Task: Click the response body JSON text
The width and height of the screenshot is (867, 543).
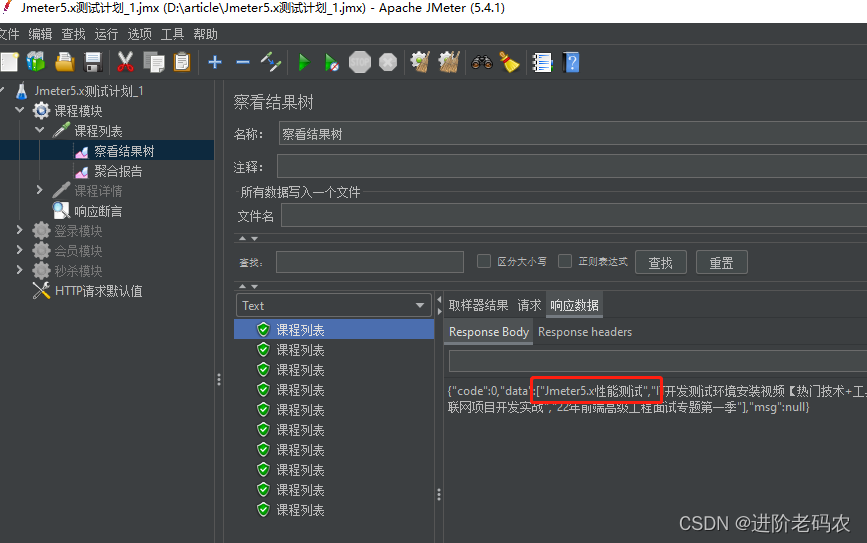Action: click(x=657, y=399)
